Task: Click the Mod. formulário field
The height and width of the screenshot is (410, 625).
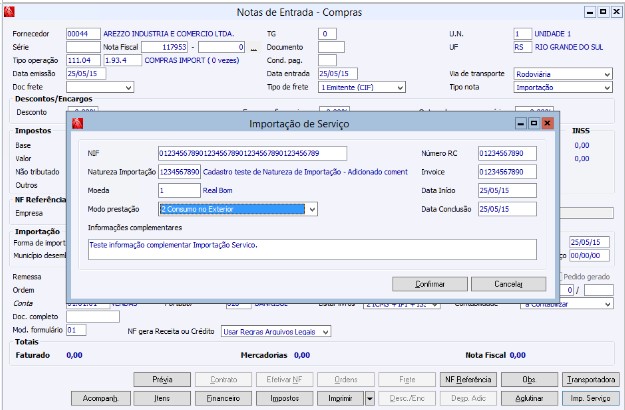Action: 76,330
